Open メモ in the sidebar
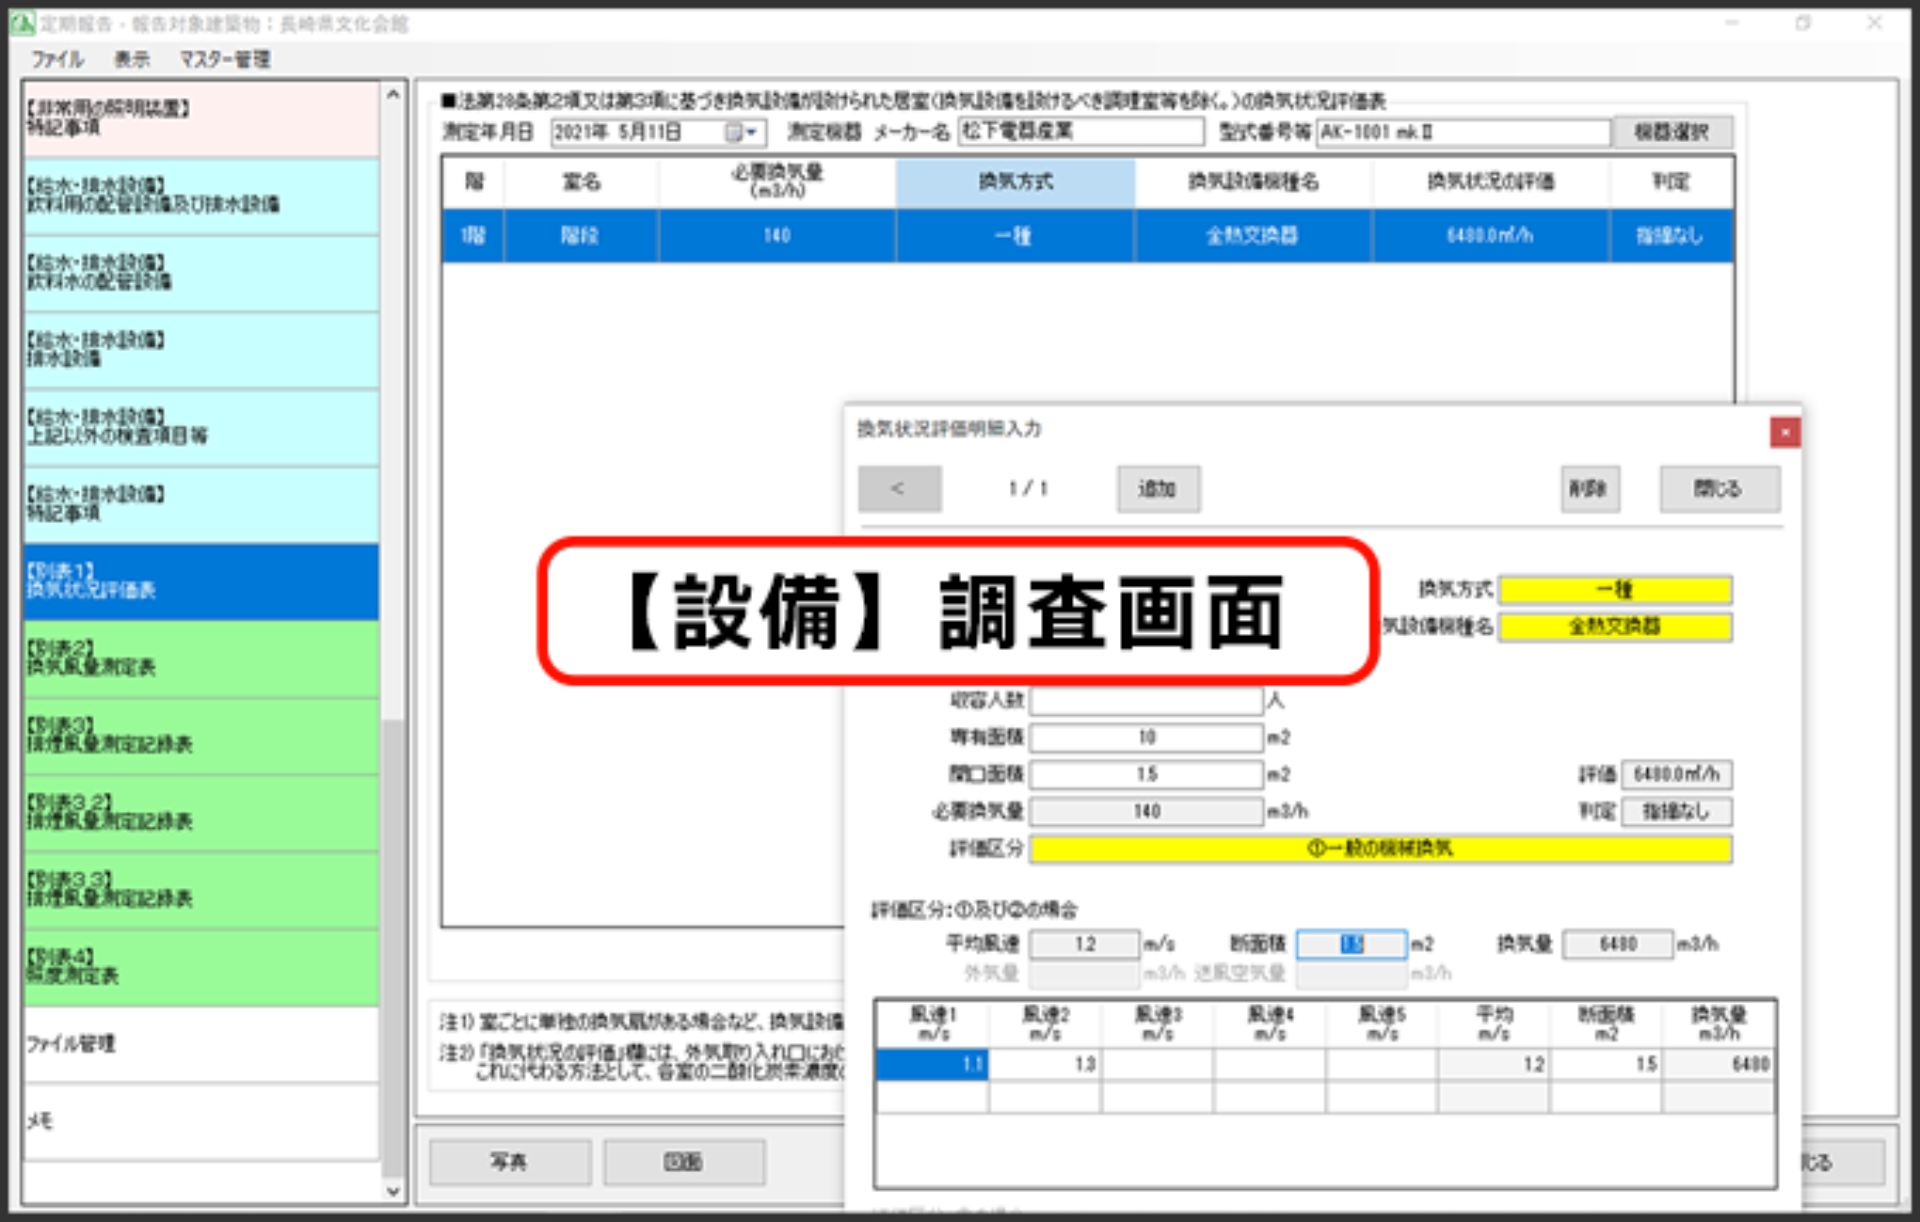This screenshot has height=1222, width=1920. pyautogui.click(x=201, y=1121)
